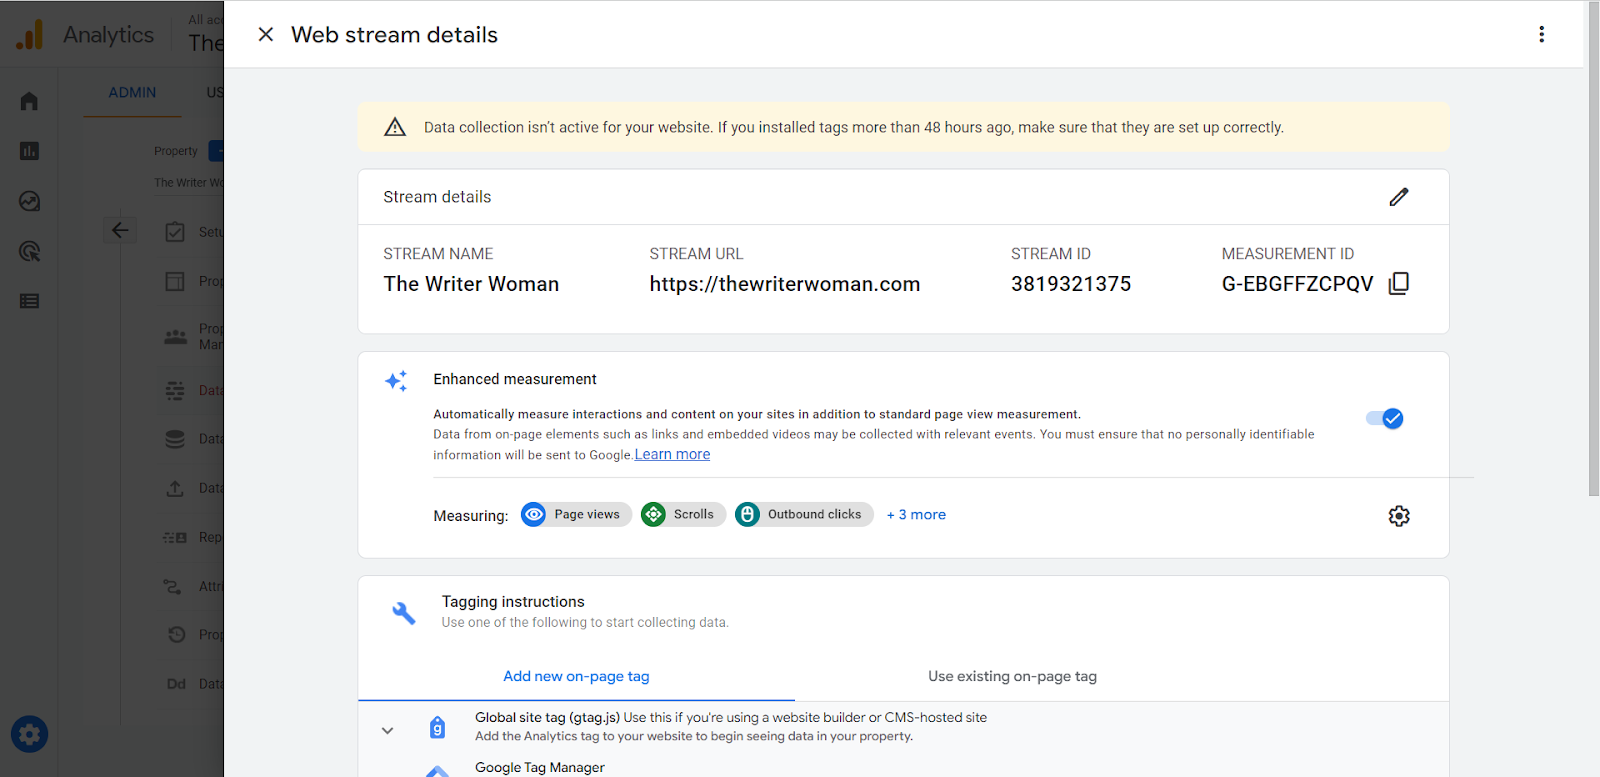Image resolution: width=1600 pixels, height=777 pixels.
Task: Switch to Add new on-page tag tab
Action: (x=576, y=676)
